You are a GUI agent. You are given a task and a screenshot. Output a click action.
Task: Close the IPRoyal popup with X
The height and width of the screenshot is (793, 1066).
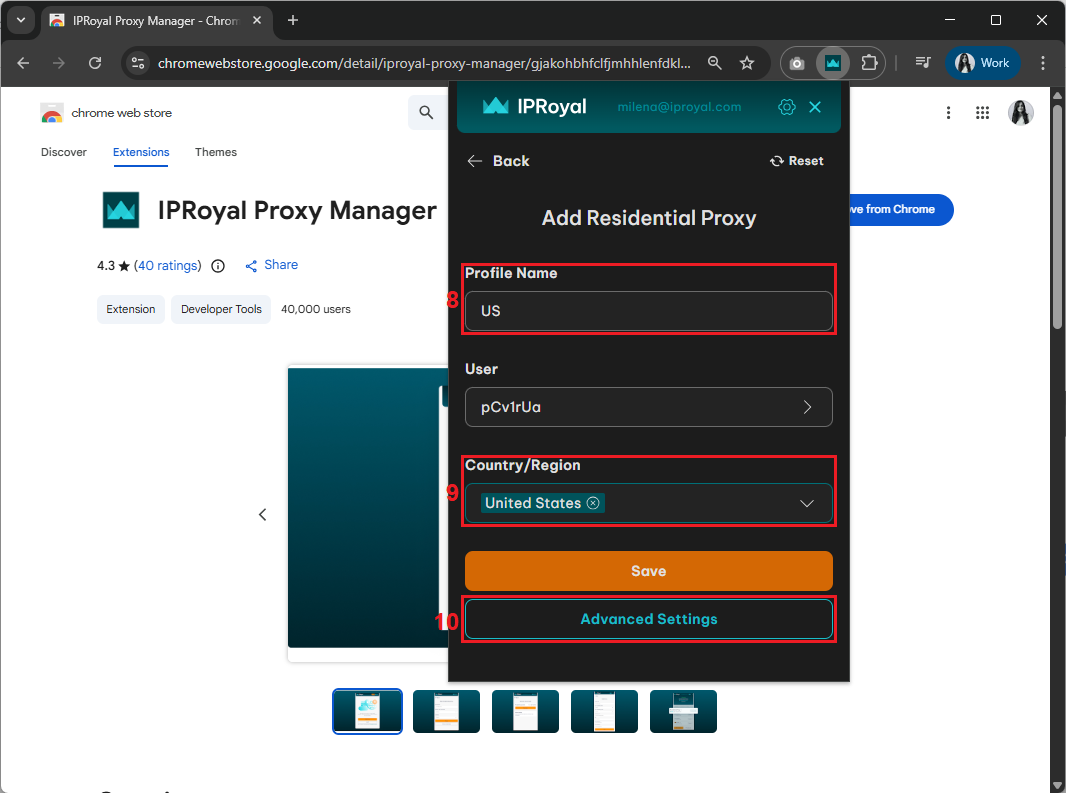(815, 107)
